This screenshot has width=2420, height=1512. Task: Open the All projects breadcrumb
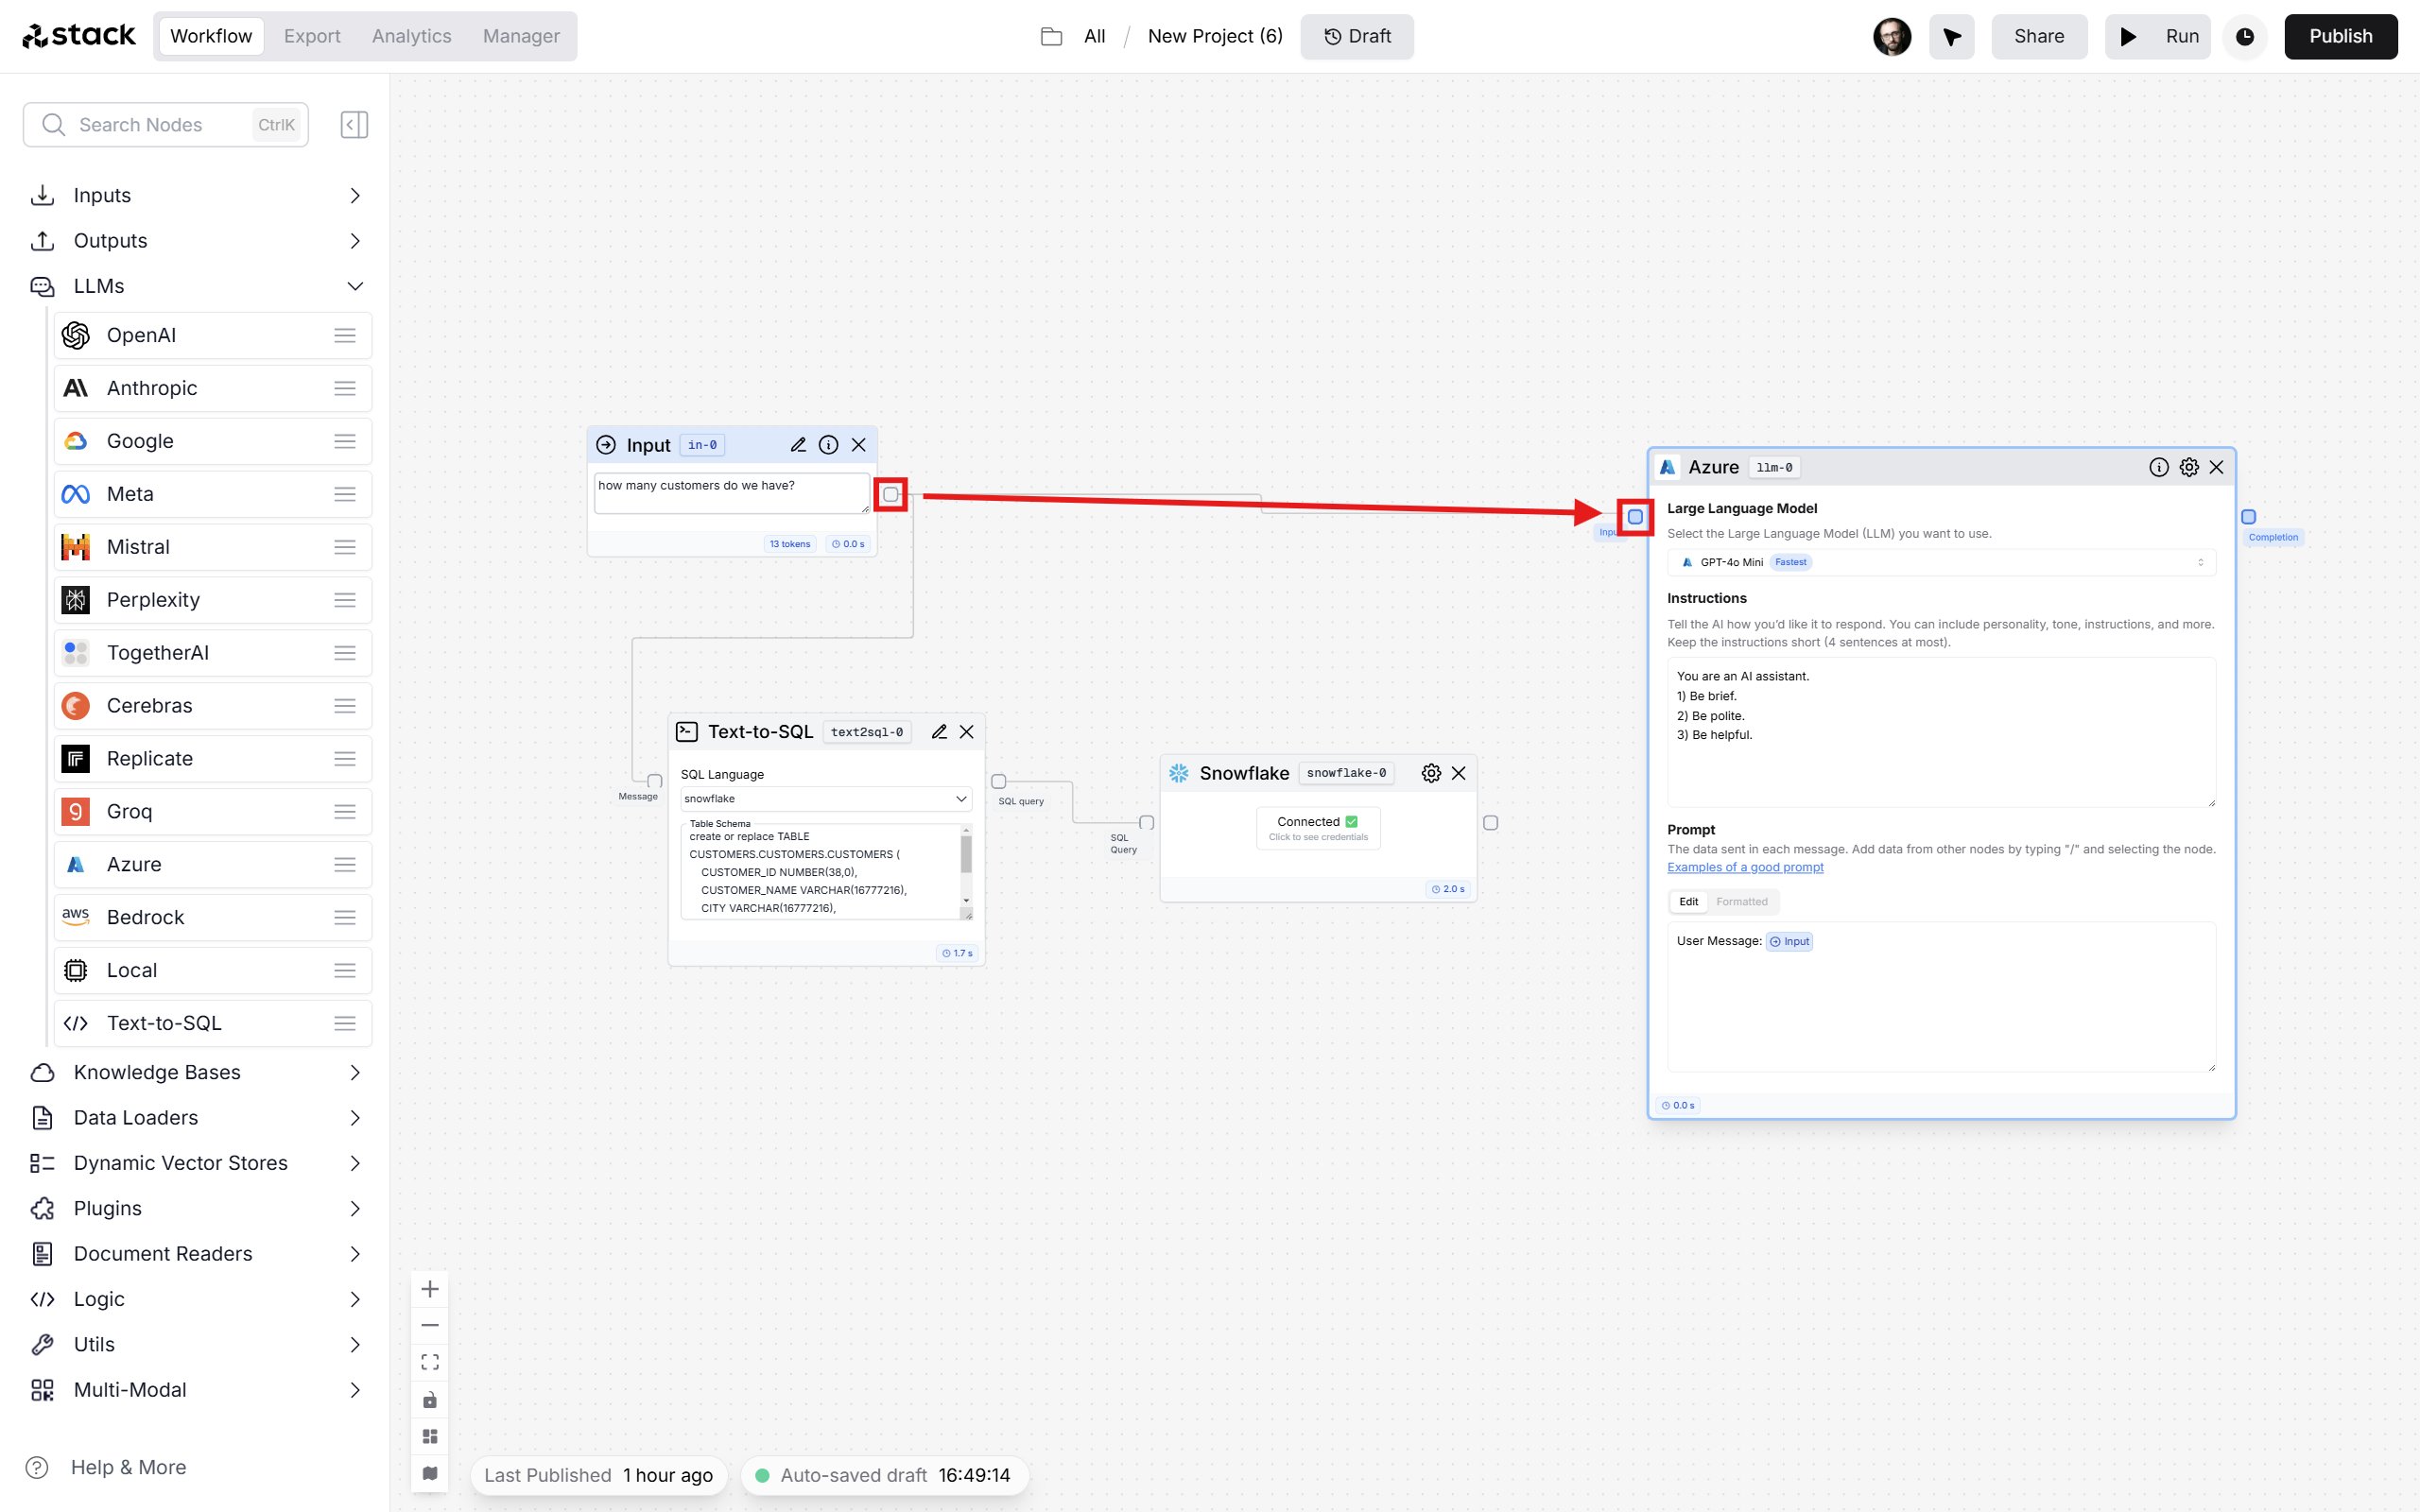coord(1094,37)
